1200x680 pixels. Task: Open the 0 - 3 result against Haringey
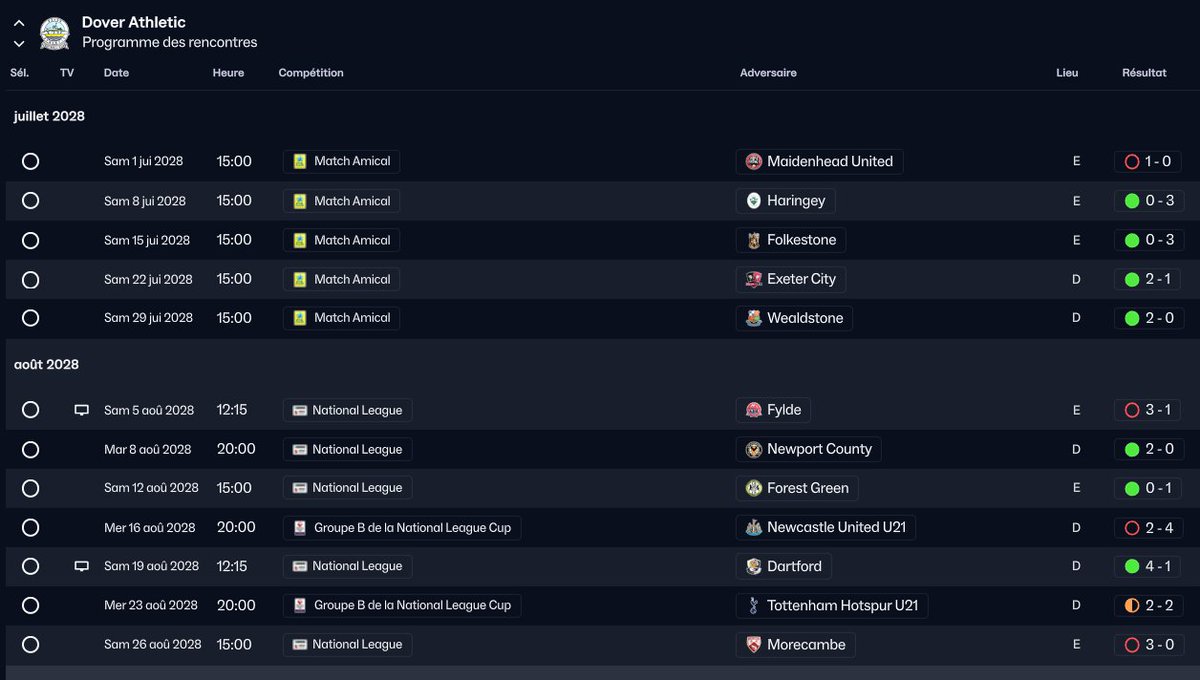tap(1148, 201)
